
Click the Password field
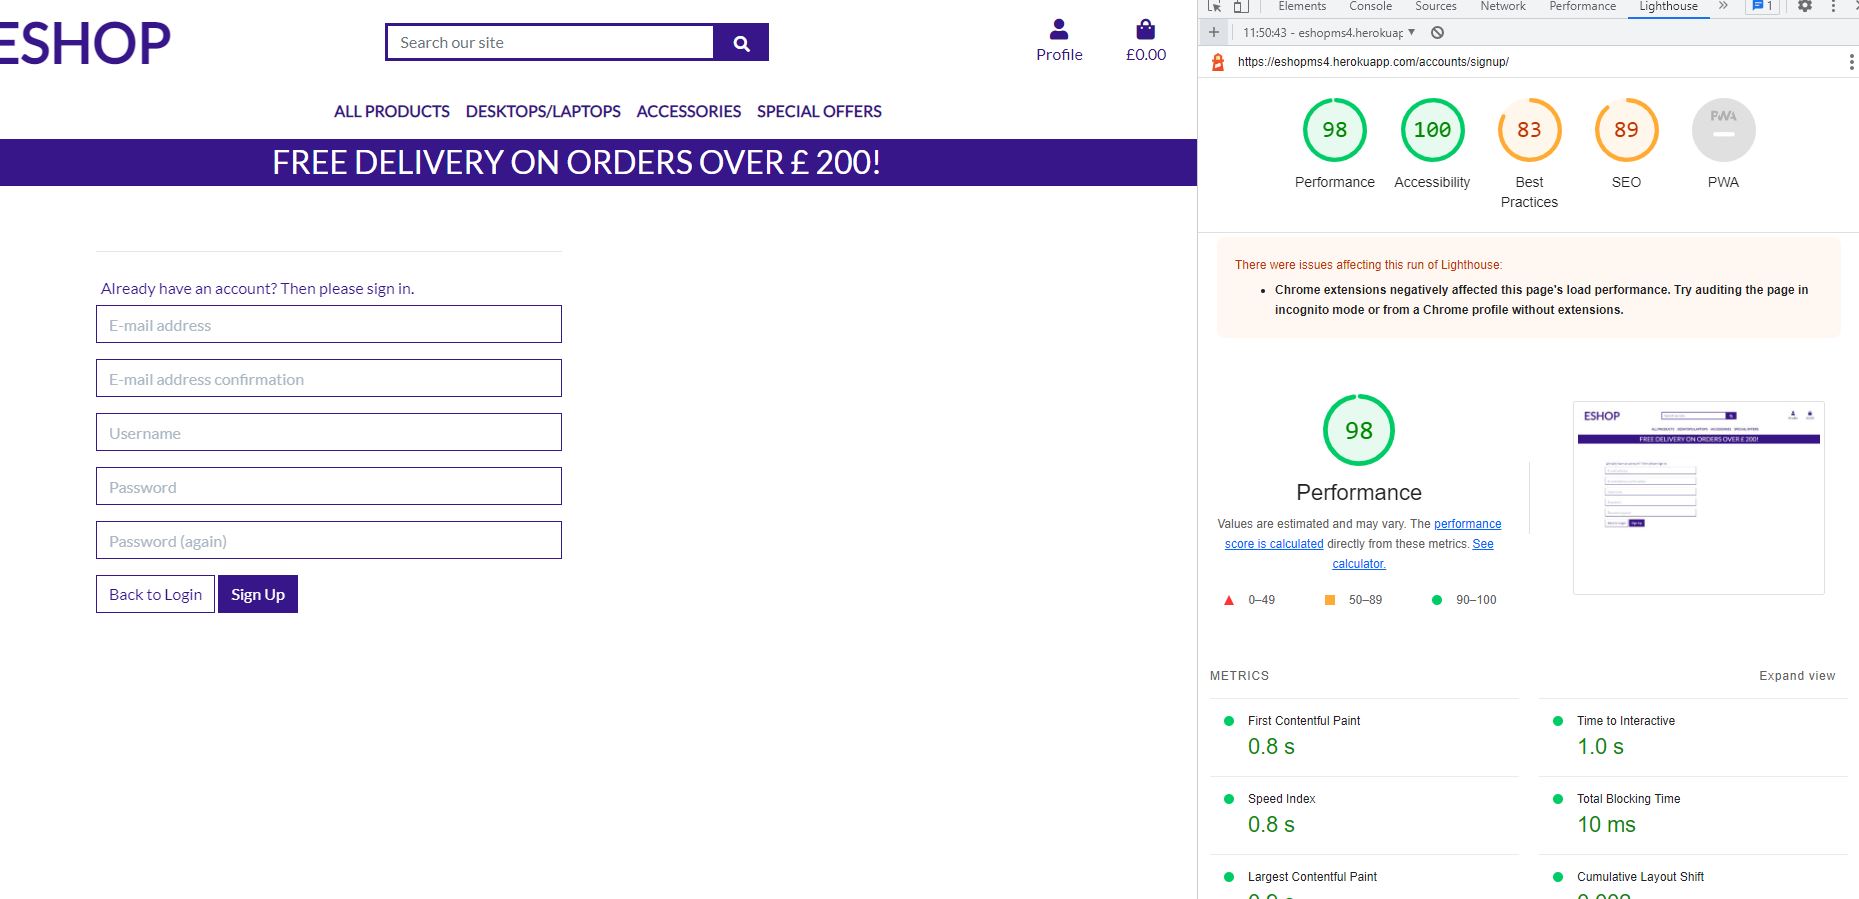(x=329, y=487)
